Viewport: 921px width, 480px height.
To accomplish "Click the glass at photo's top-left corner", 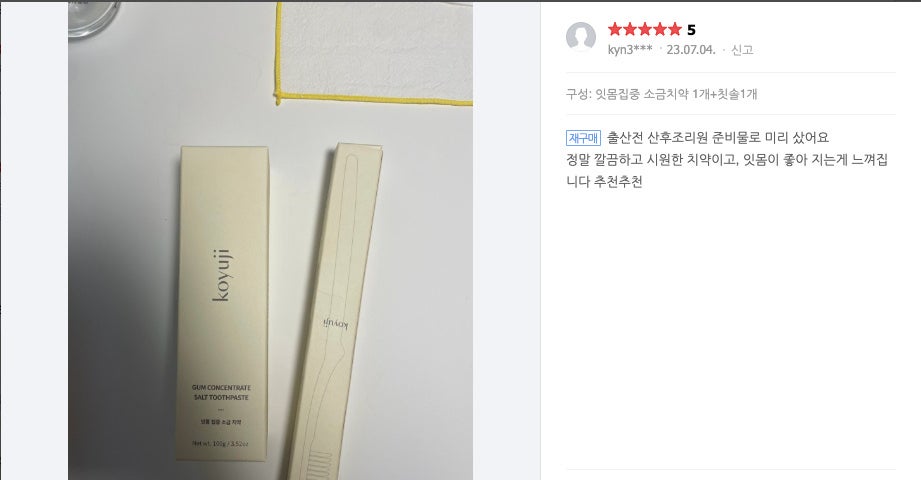I will click(93, 21).
